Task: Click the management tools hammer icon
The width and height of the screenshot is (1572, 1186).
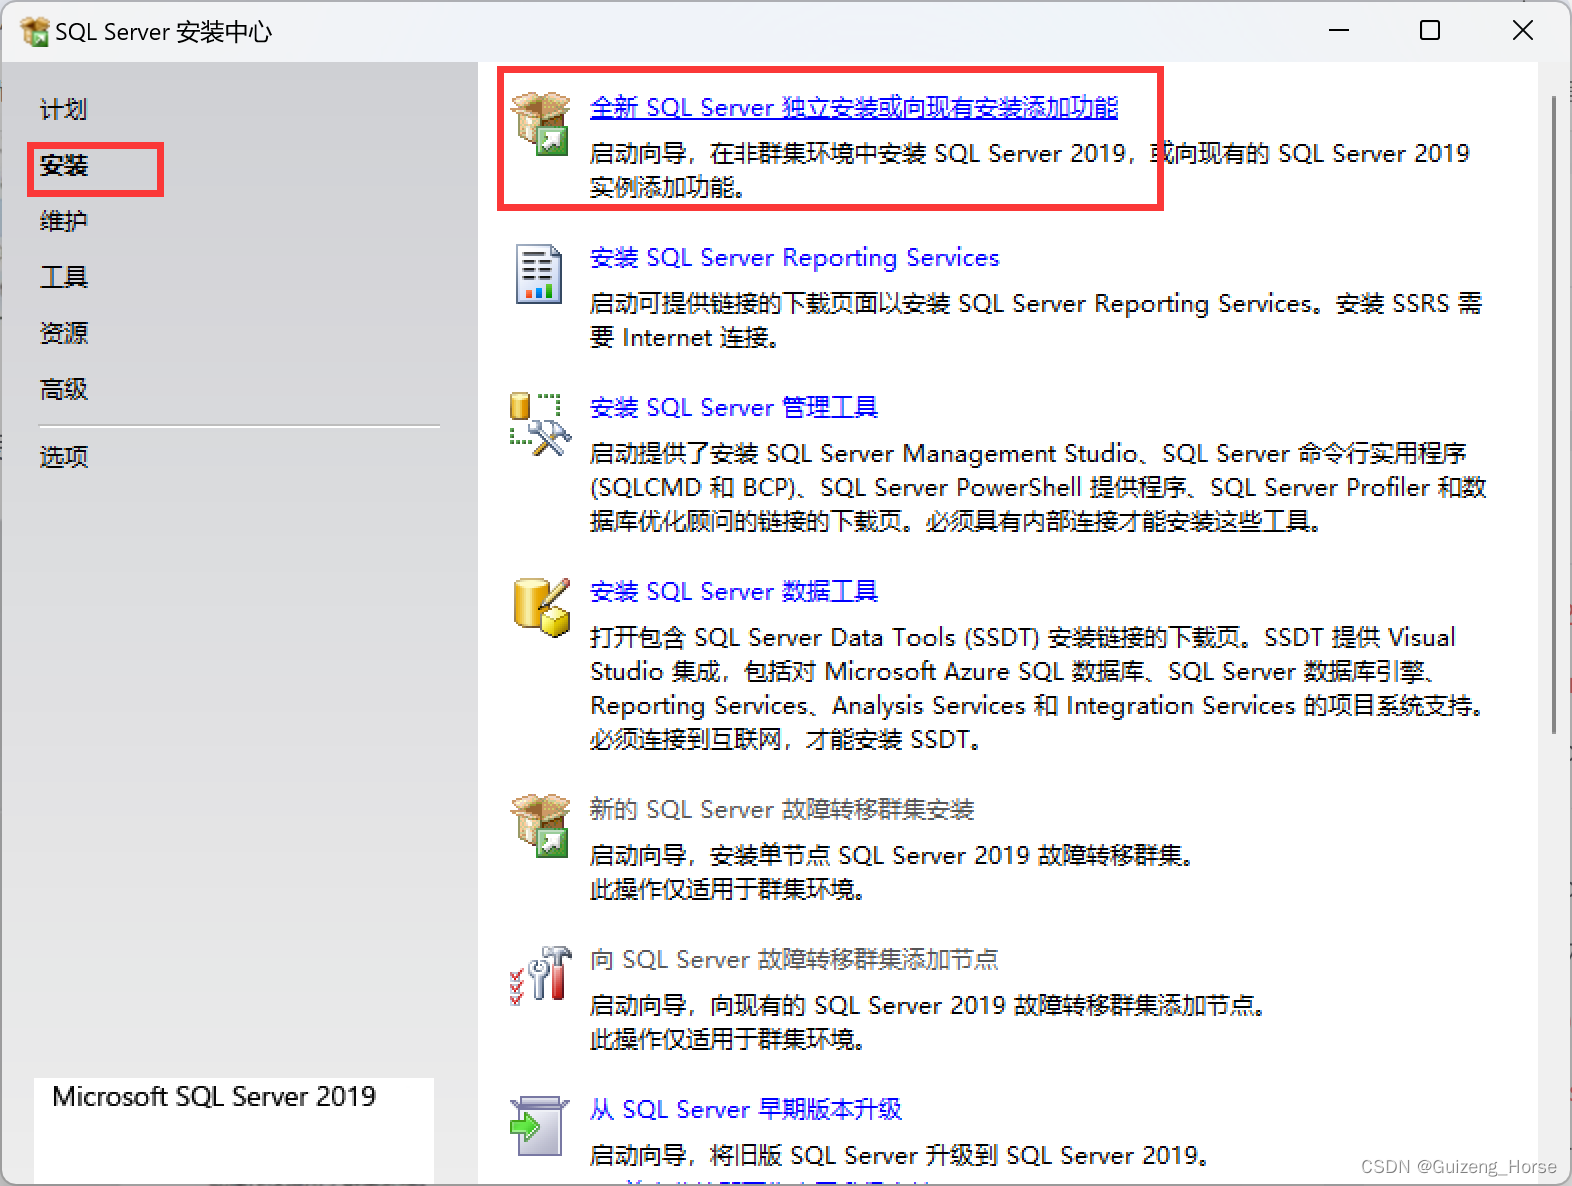Action: (x=540, y=424)
